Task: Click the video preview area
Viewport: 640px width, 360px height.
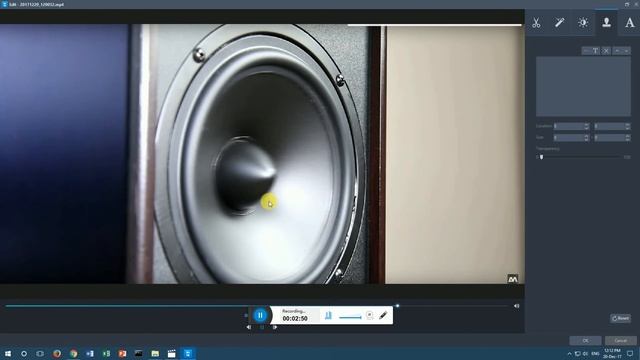Action: (262, 154)
